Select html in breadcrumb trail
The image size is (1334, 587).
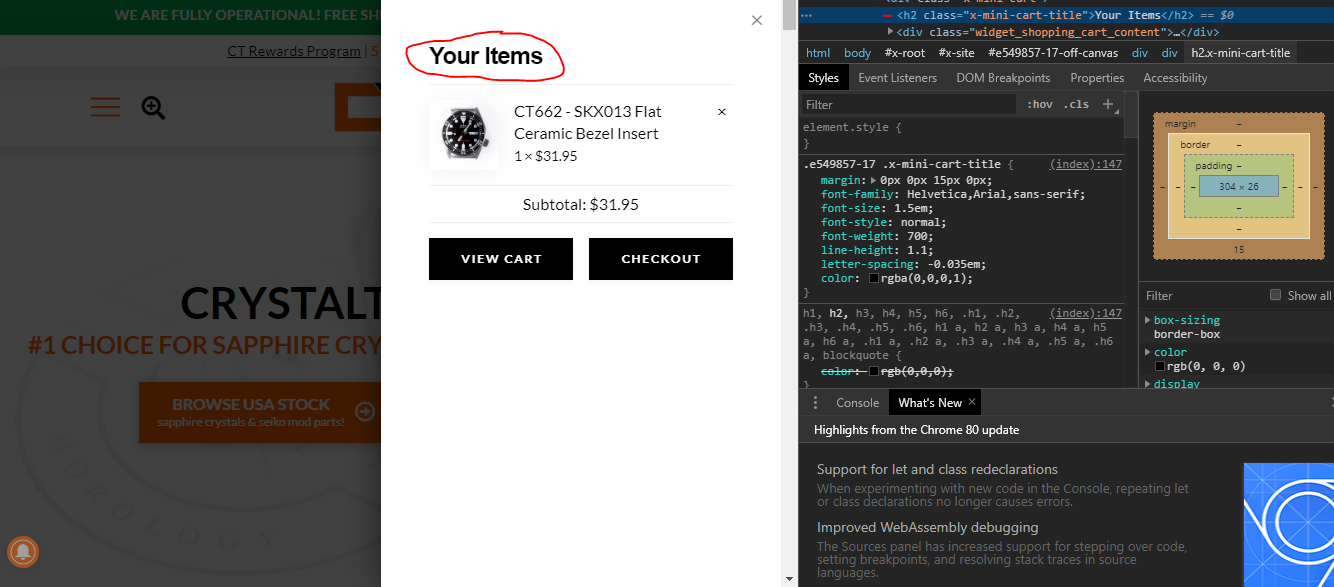click(x=818, y=53)
